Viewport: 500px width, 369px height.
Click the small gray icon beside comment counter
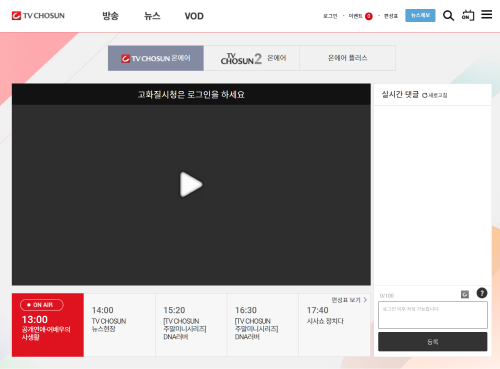coord(465,294)
